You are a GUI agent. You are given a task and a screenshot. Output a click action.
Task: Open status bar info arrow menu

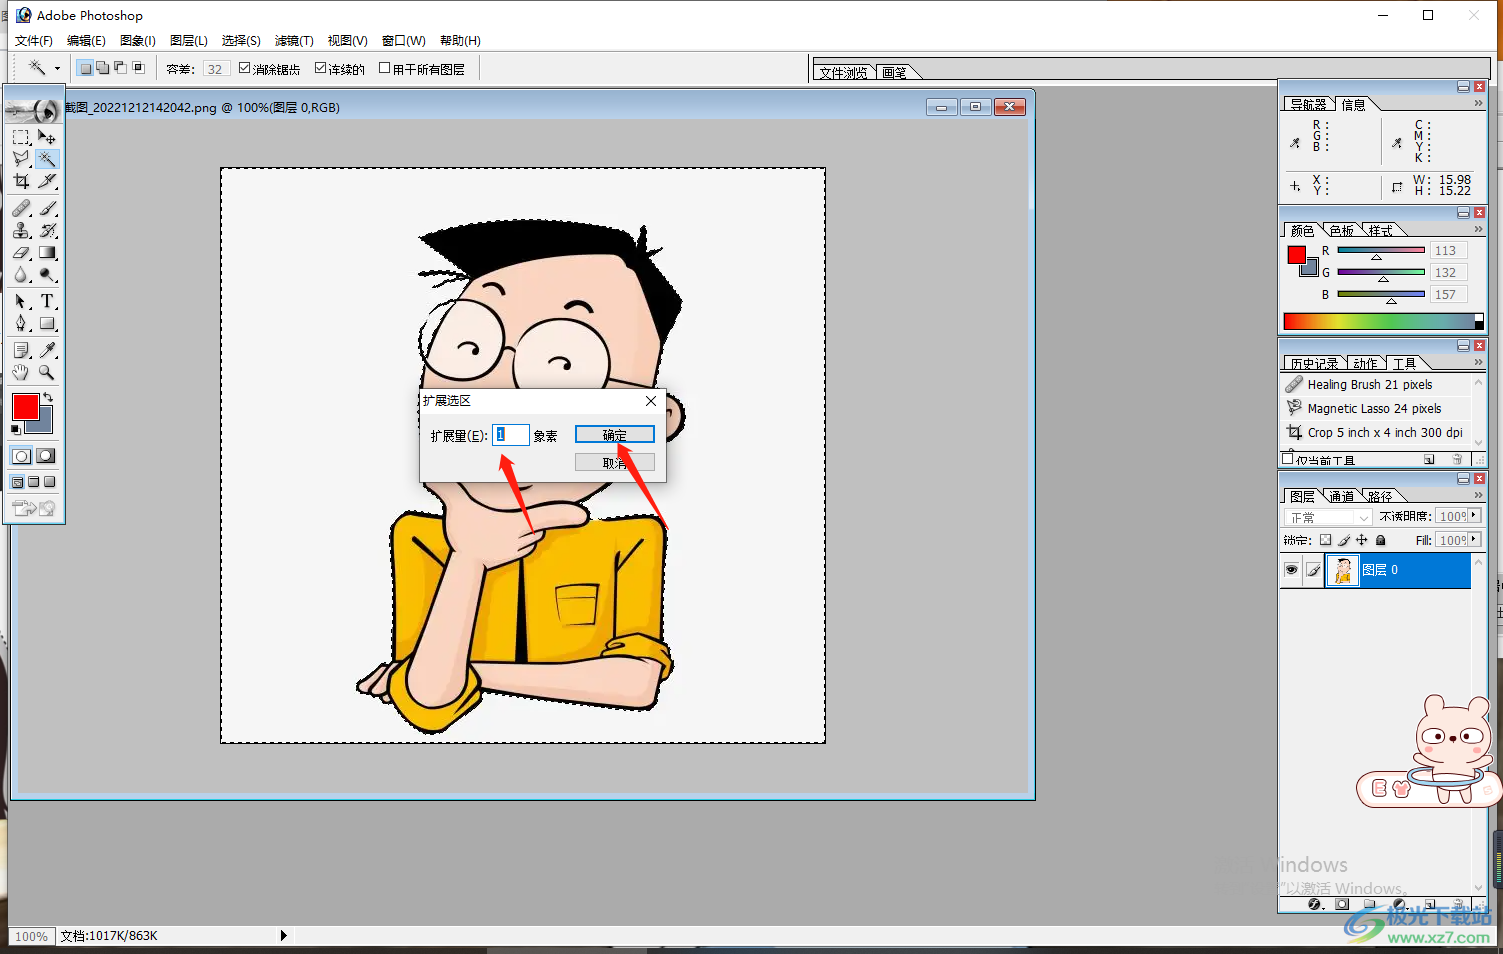284,936
